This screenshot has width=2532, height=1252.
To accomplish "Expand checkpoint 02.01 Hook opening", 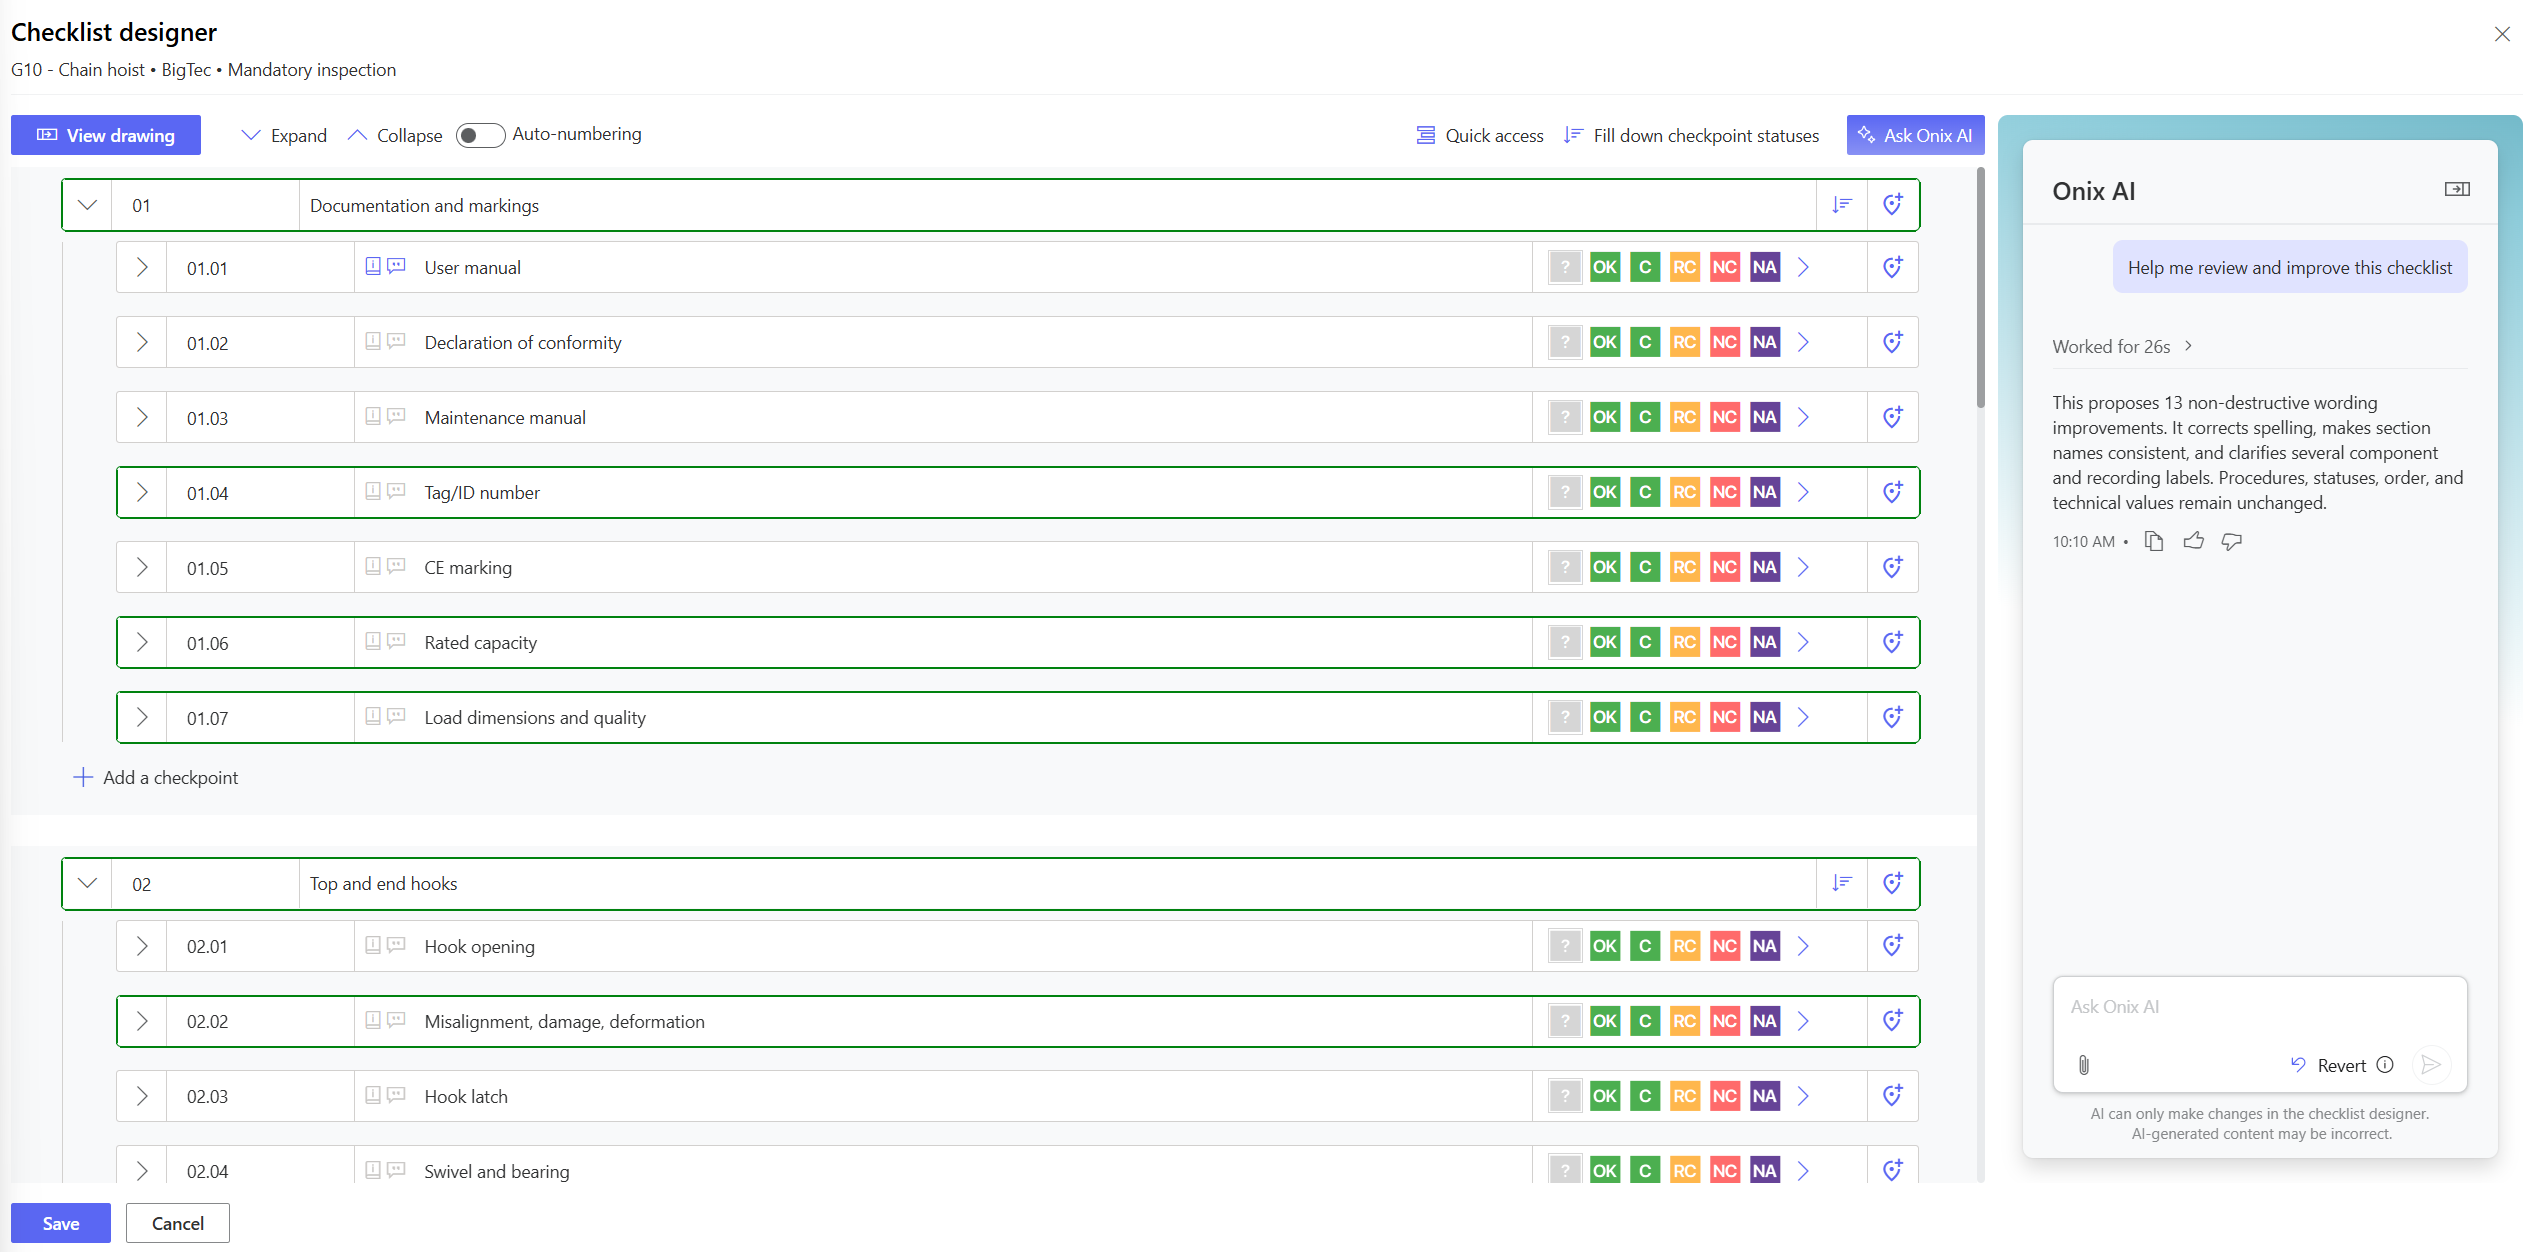I will 142,946.
